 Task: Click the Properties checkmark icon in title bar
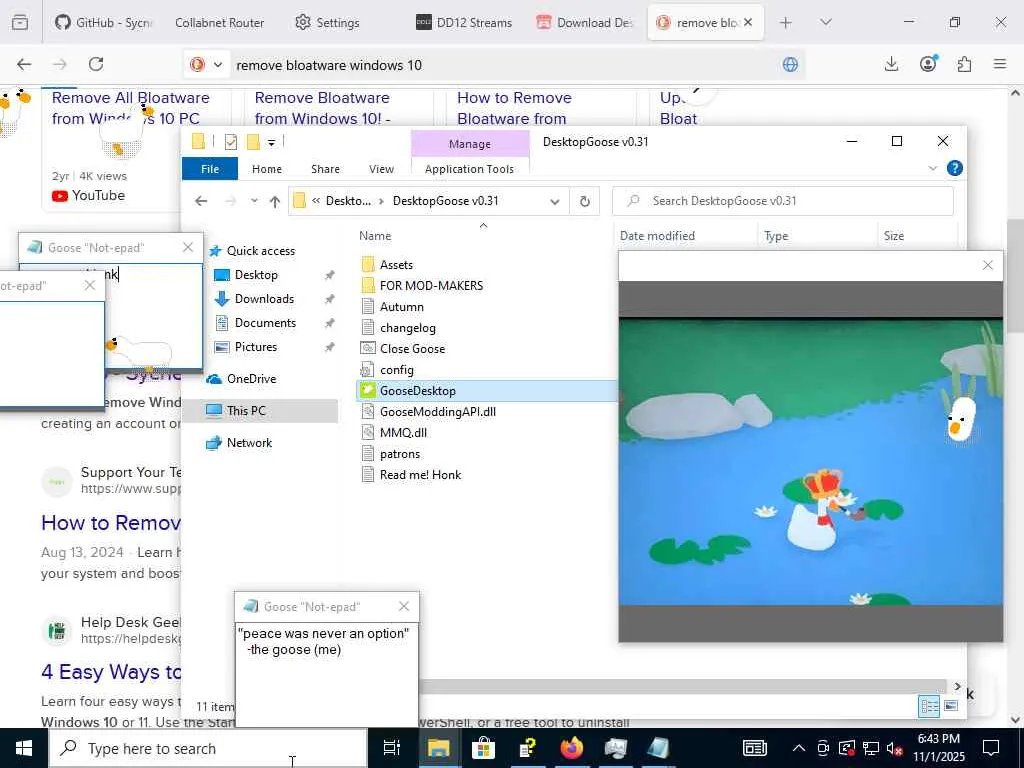tap(231, 142)
